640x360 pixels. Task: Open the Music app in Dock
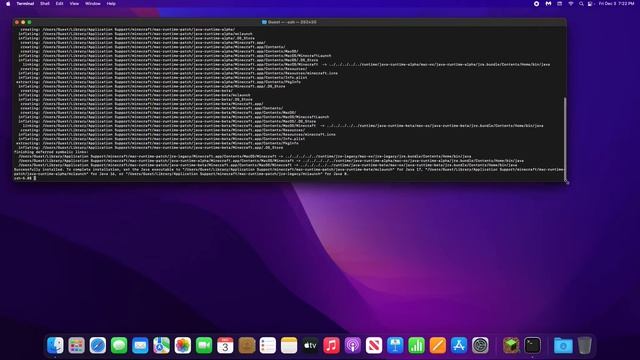point(331,346)
